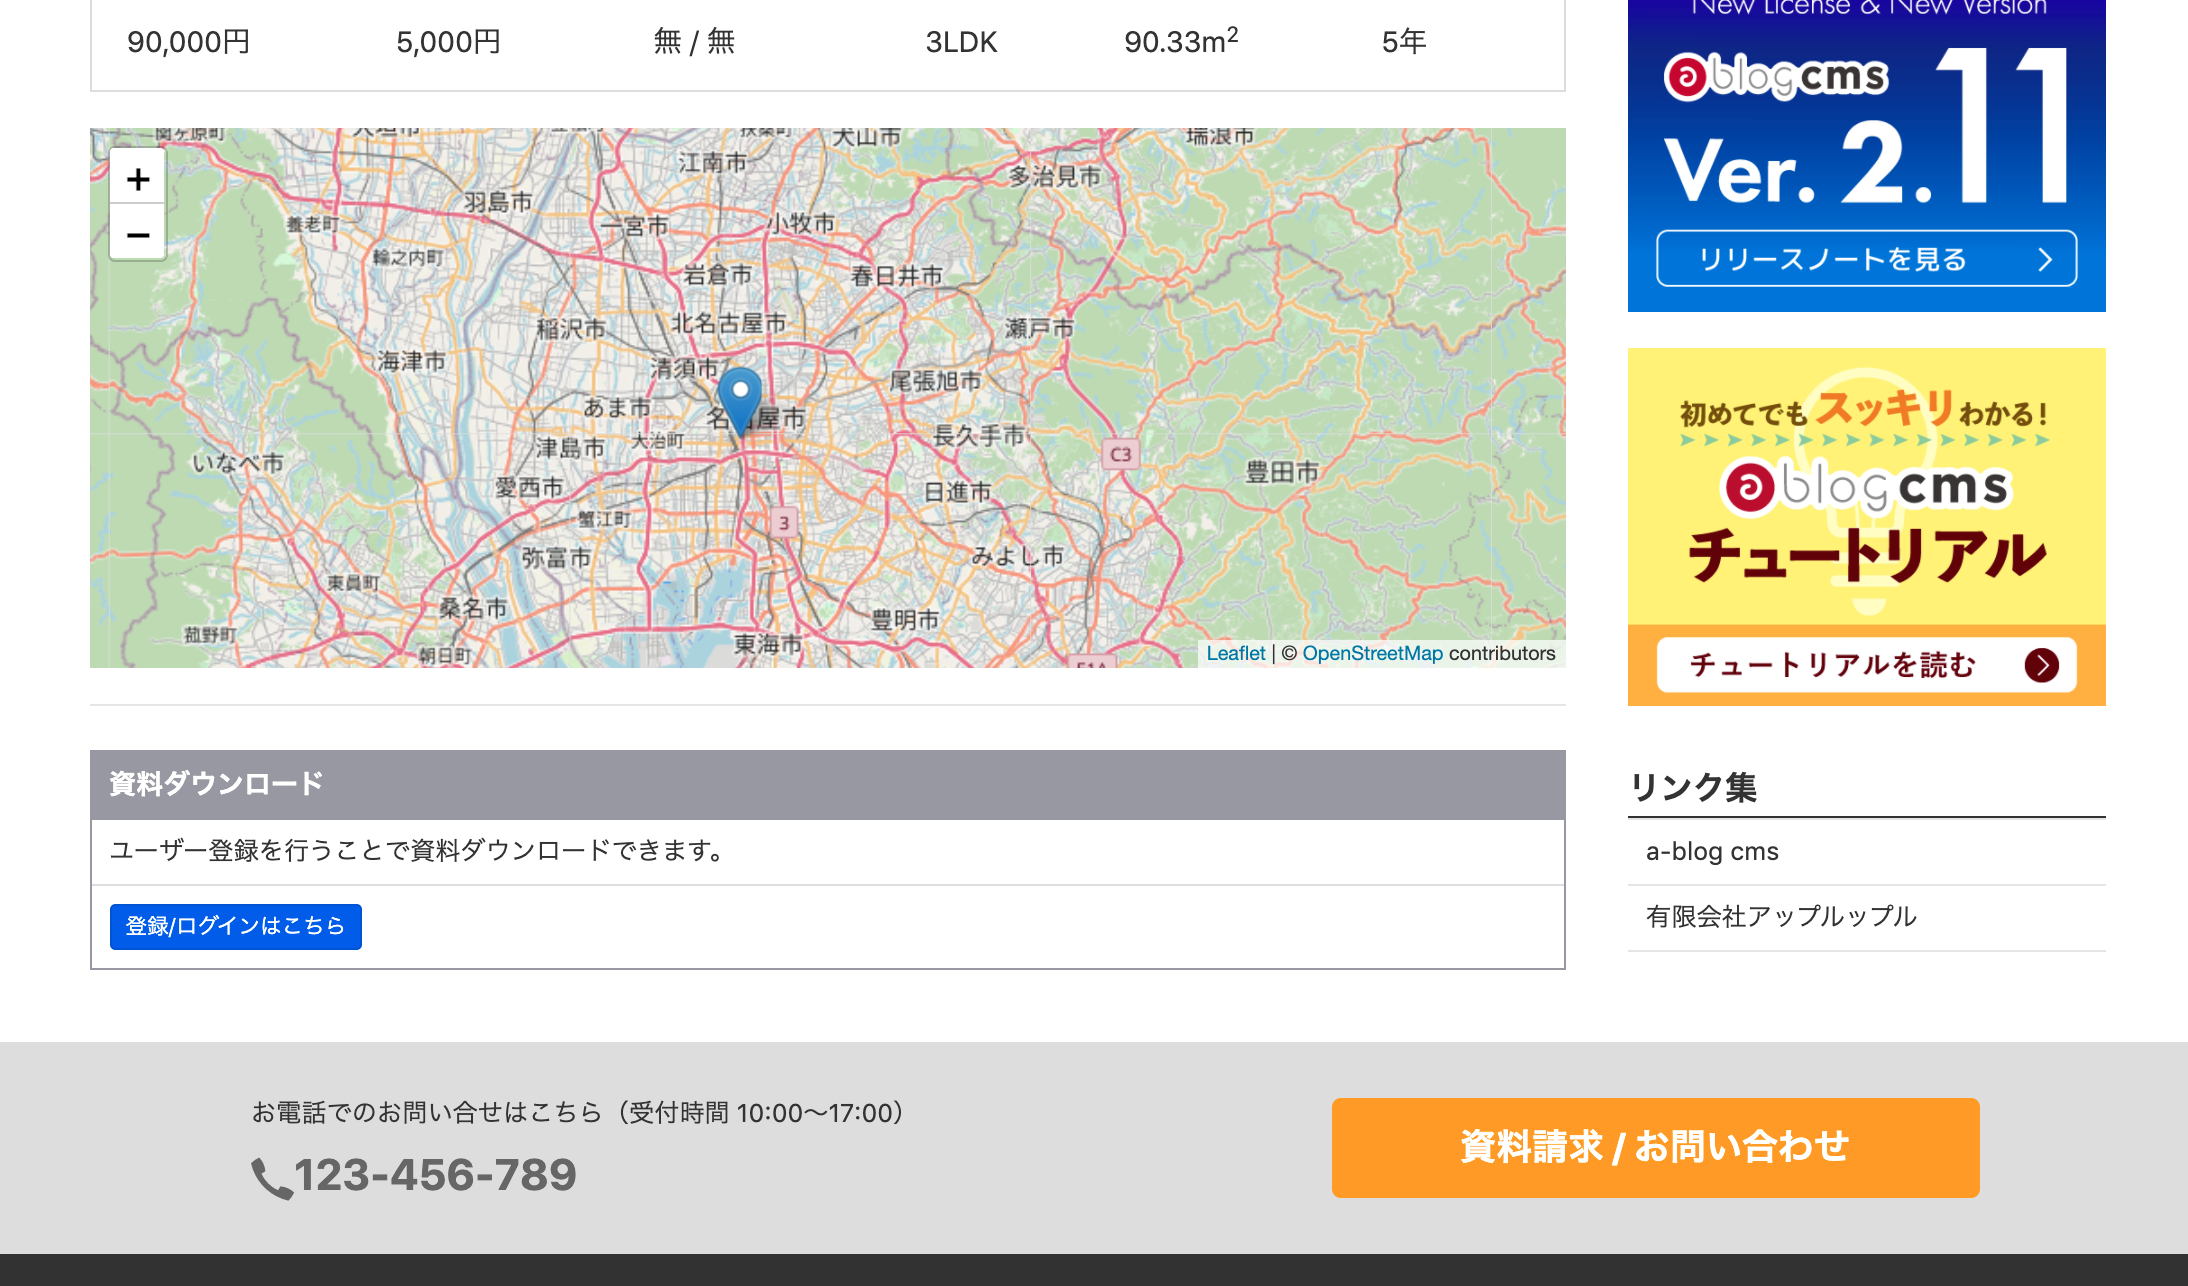The image size is (2188, 1286).
Task: Select the 5年 age cell
Action: (1404, 42)
